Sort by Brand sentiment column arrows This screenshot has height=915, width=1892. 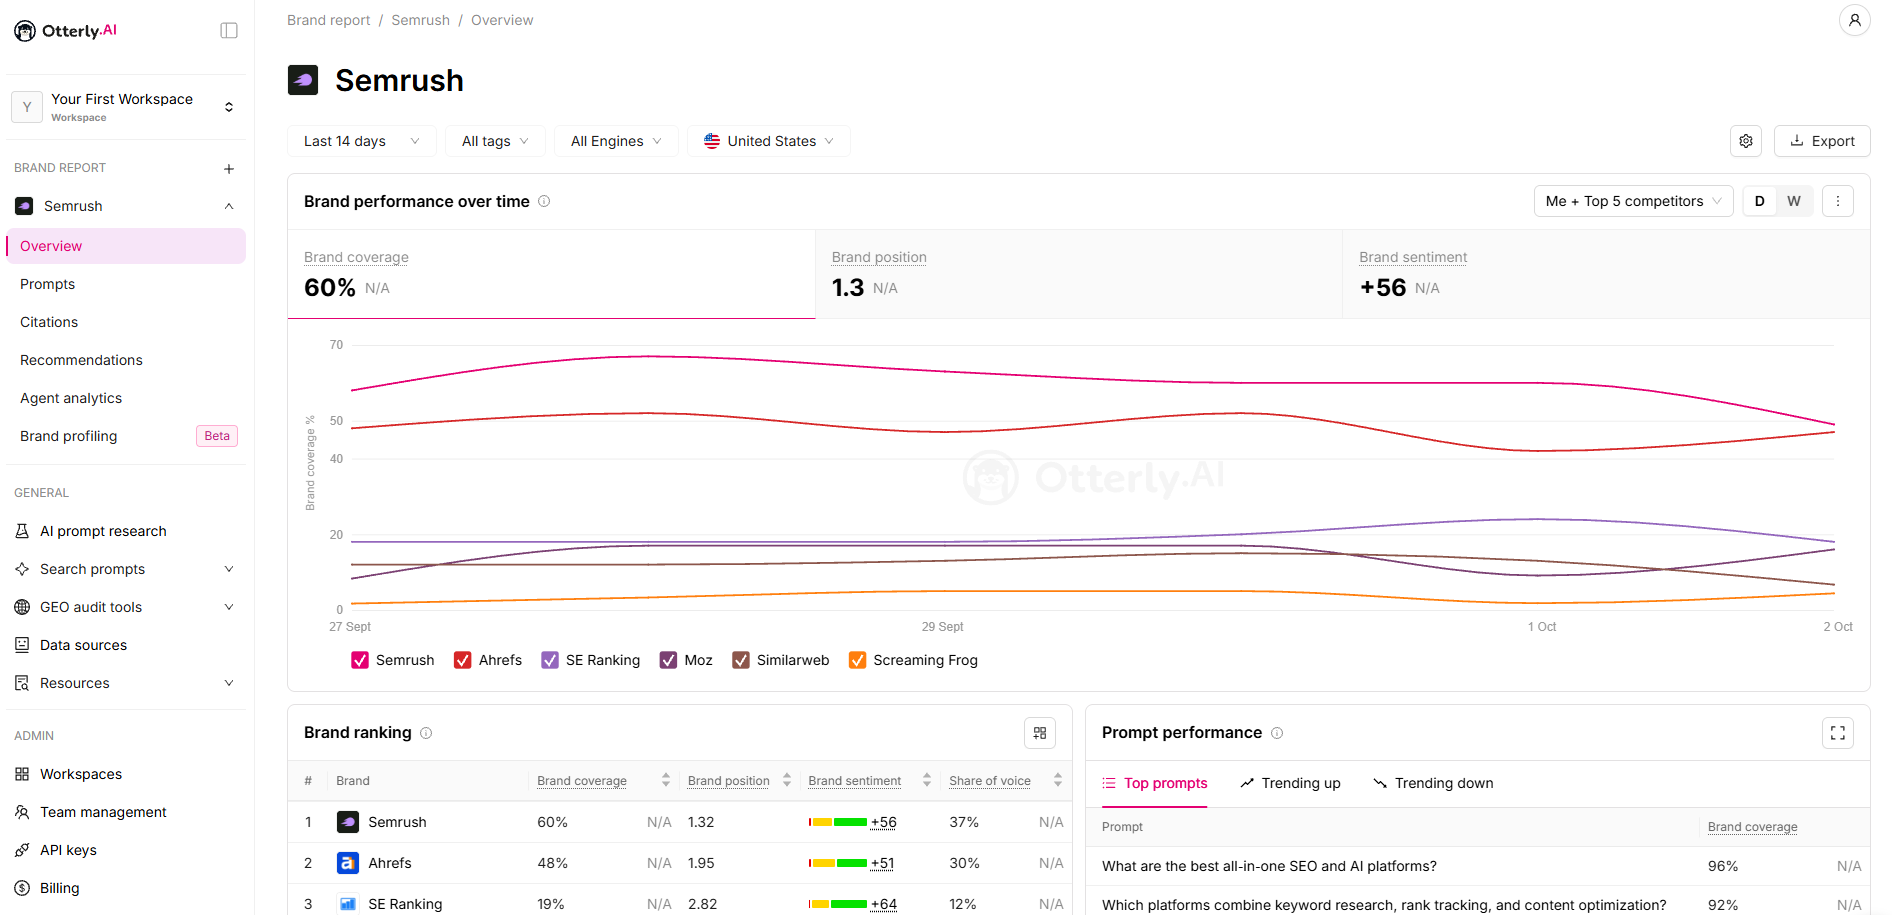(x=927, y=780)
